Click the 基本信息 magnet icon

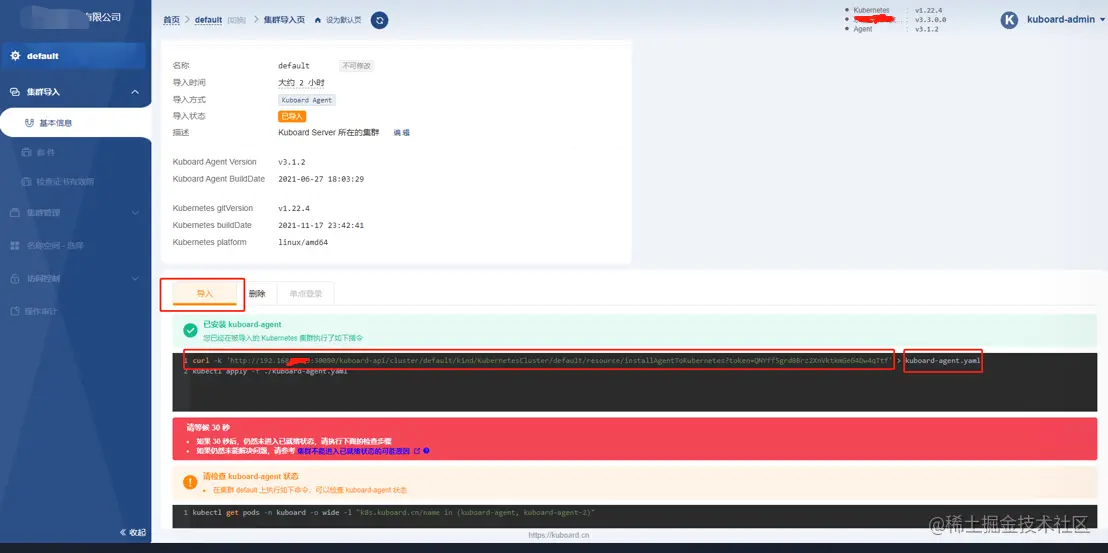click(x=29, y=123)
